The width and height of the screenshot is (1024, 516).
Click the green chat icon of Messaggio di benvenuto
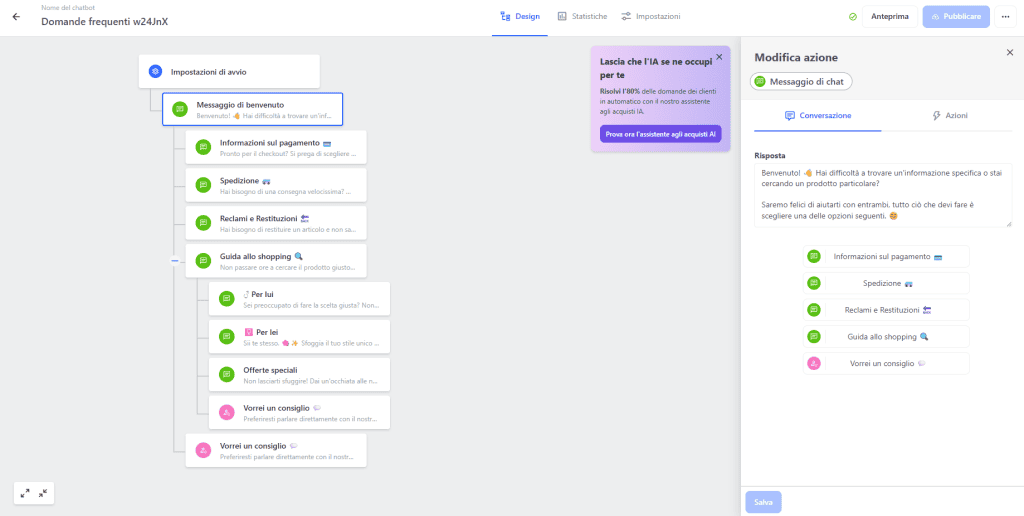(x=180, y=110)
